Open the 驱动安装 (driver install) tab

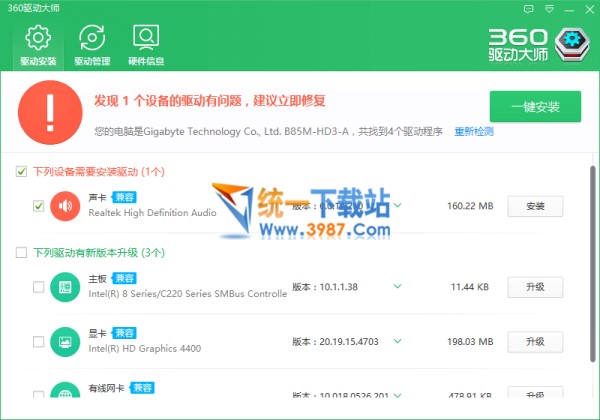click(37, 45)
